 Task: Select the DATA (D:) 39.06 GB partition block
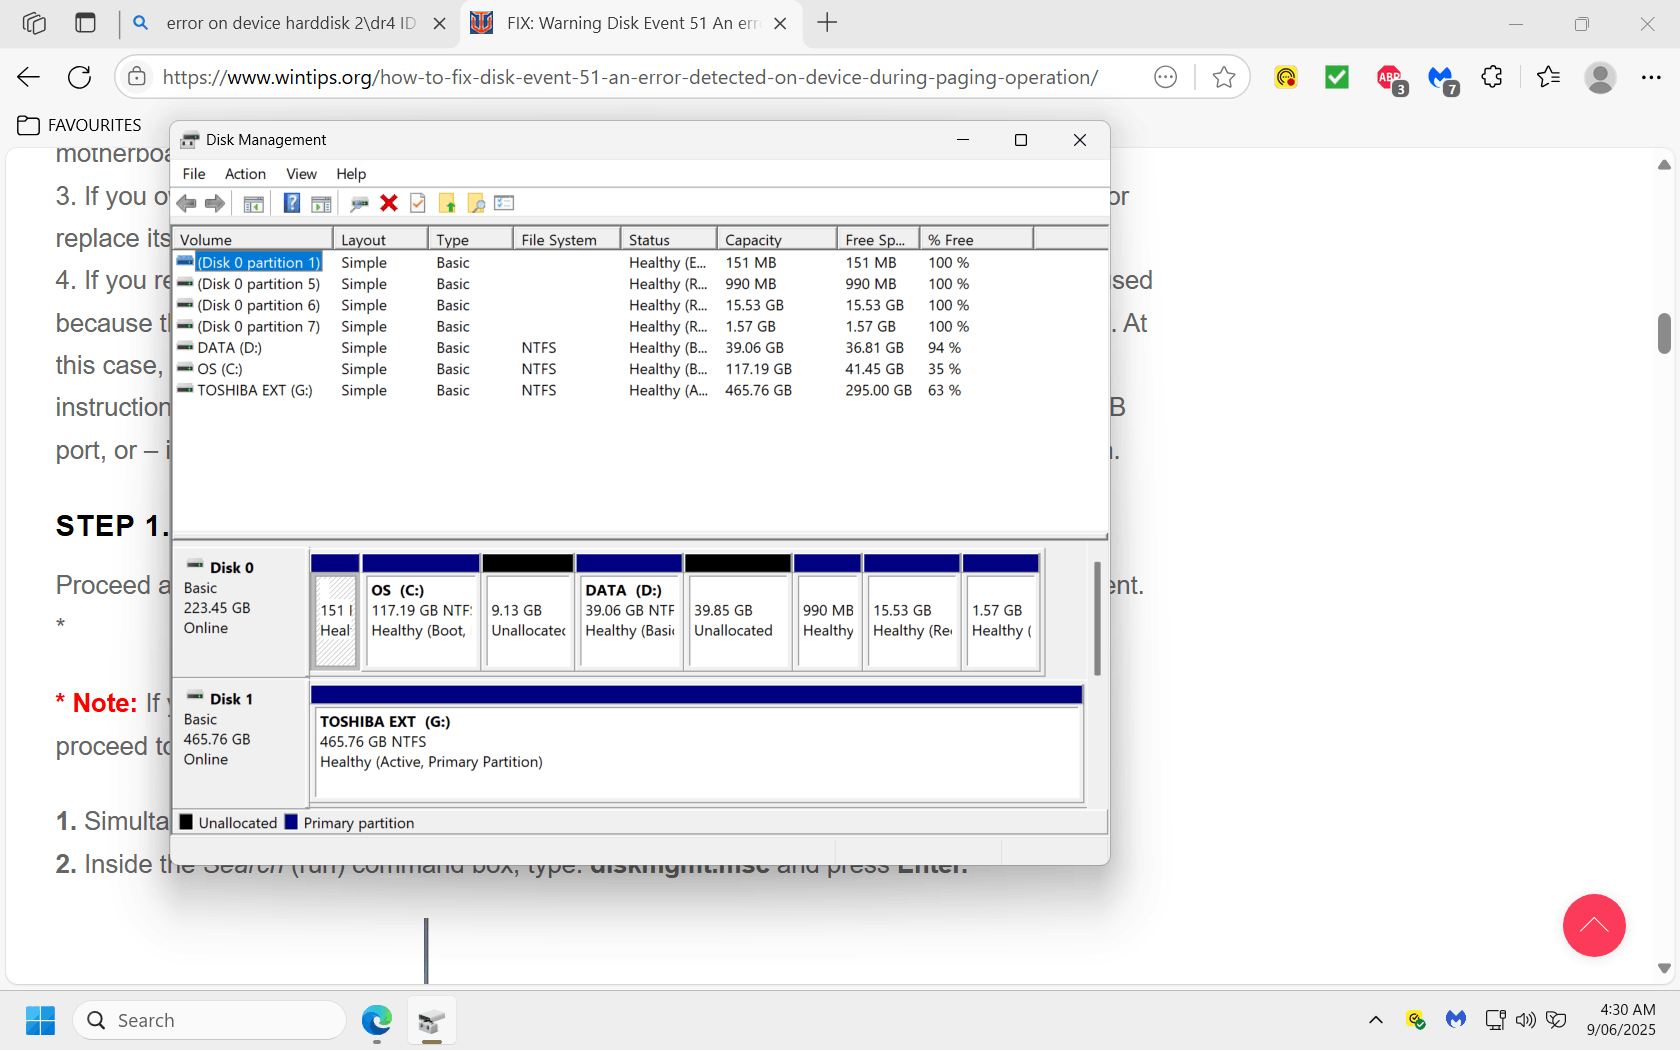click(629, 610)
